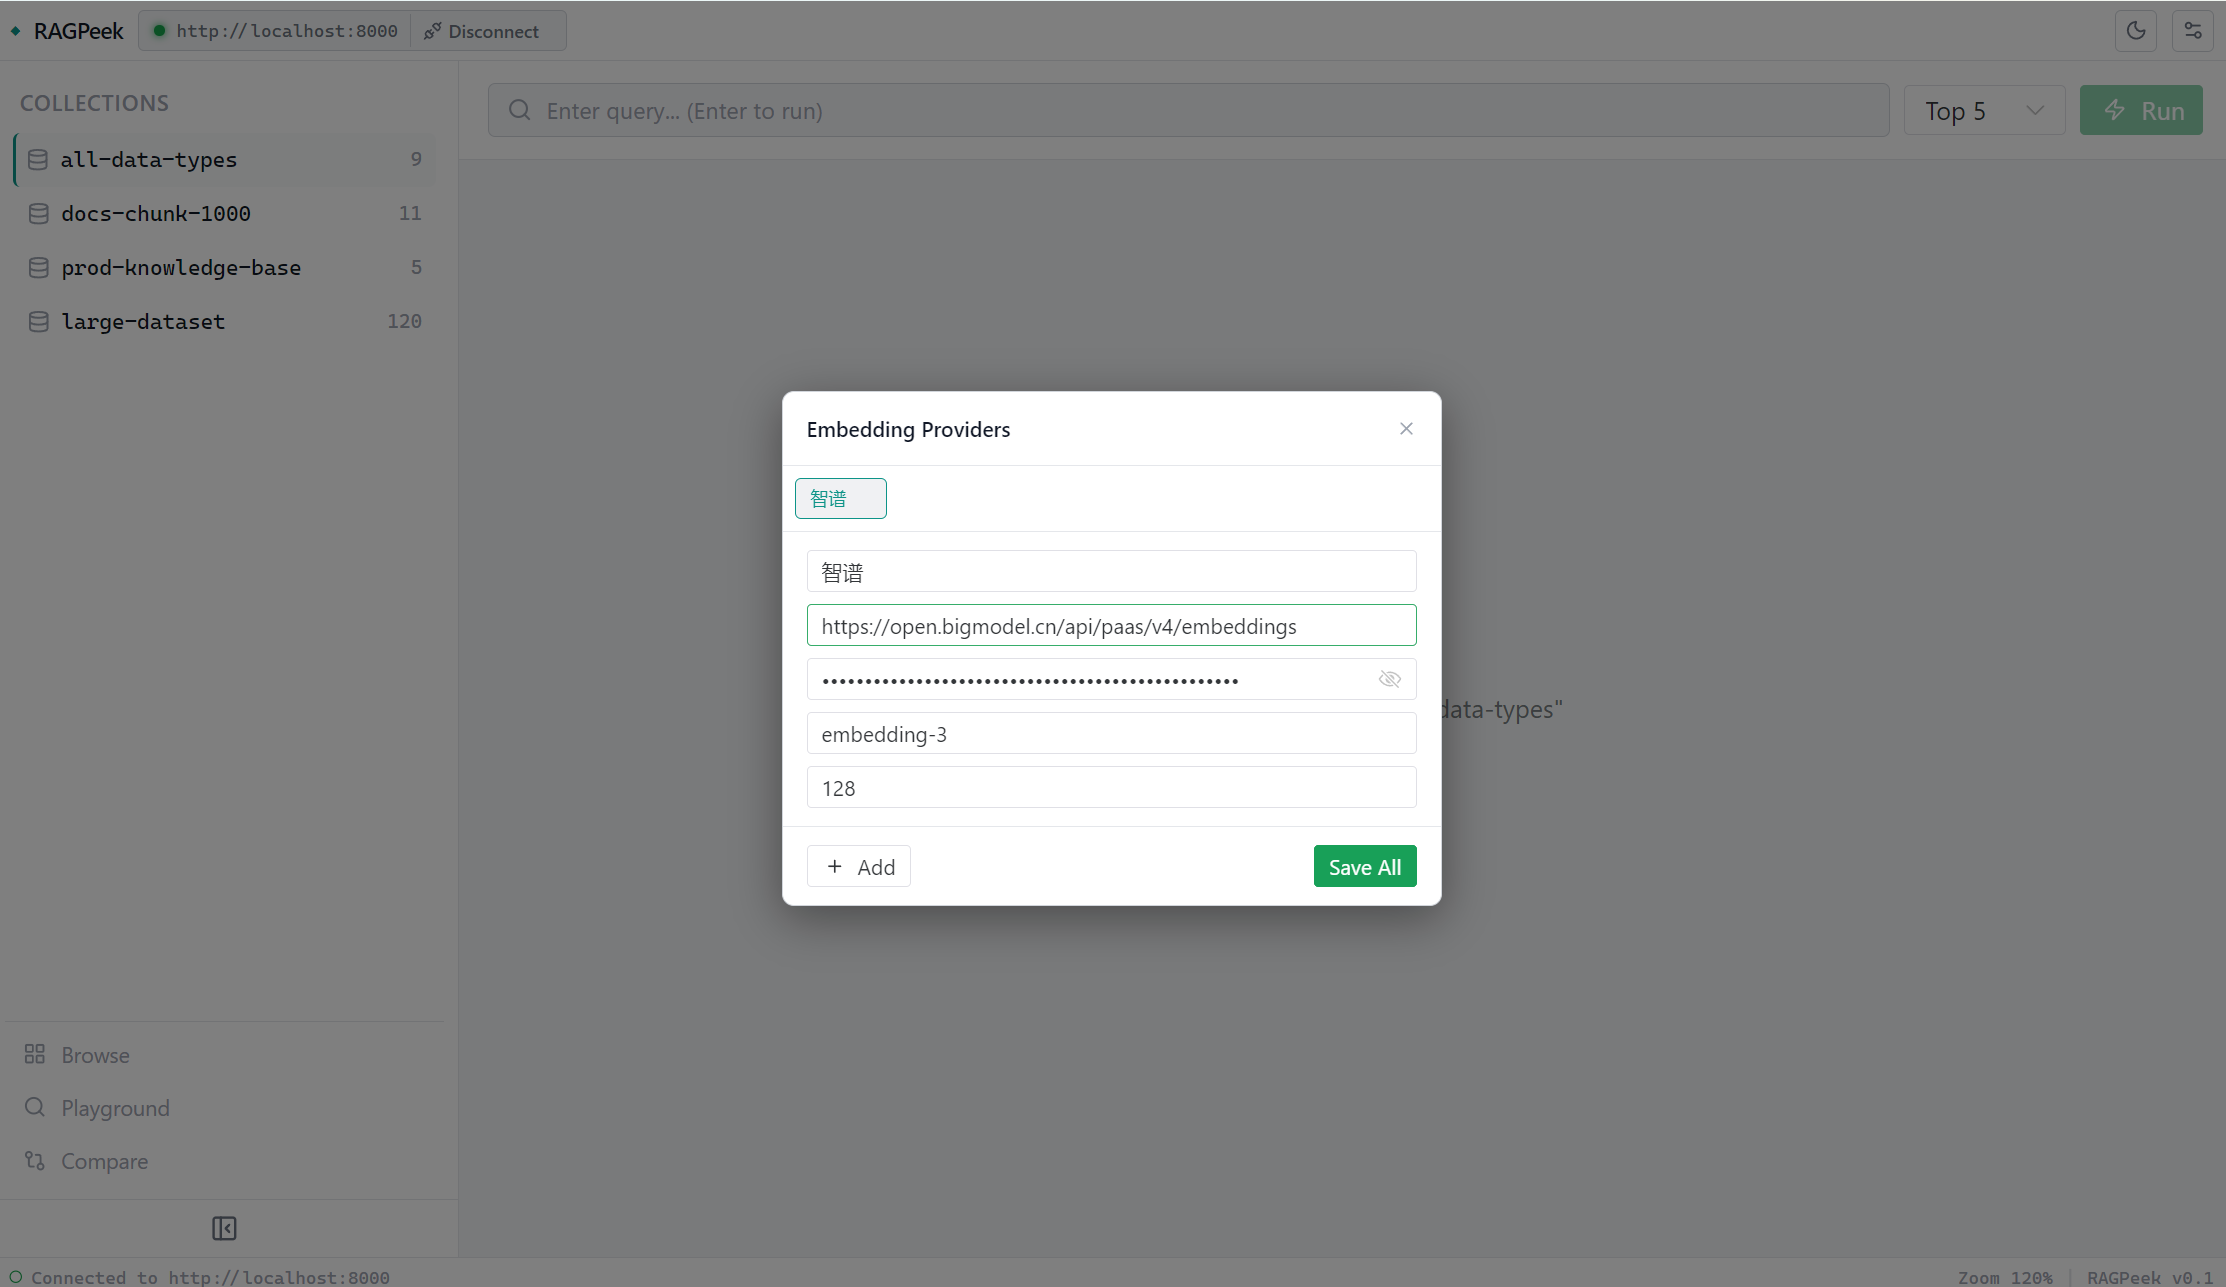Screen dimensions: 2226x1287
Task: Click count 11 beside docs-chunk-1000
Action: [x=410, y=213]
